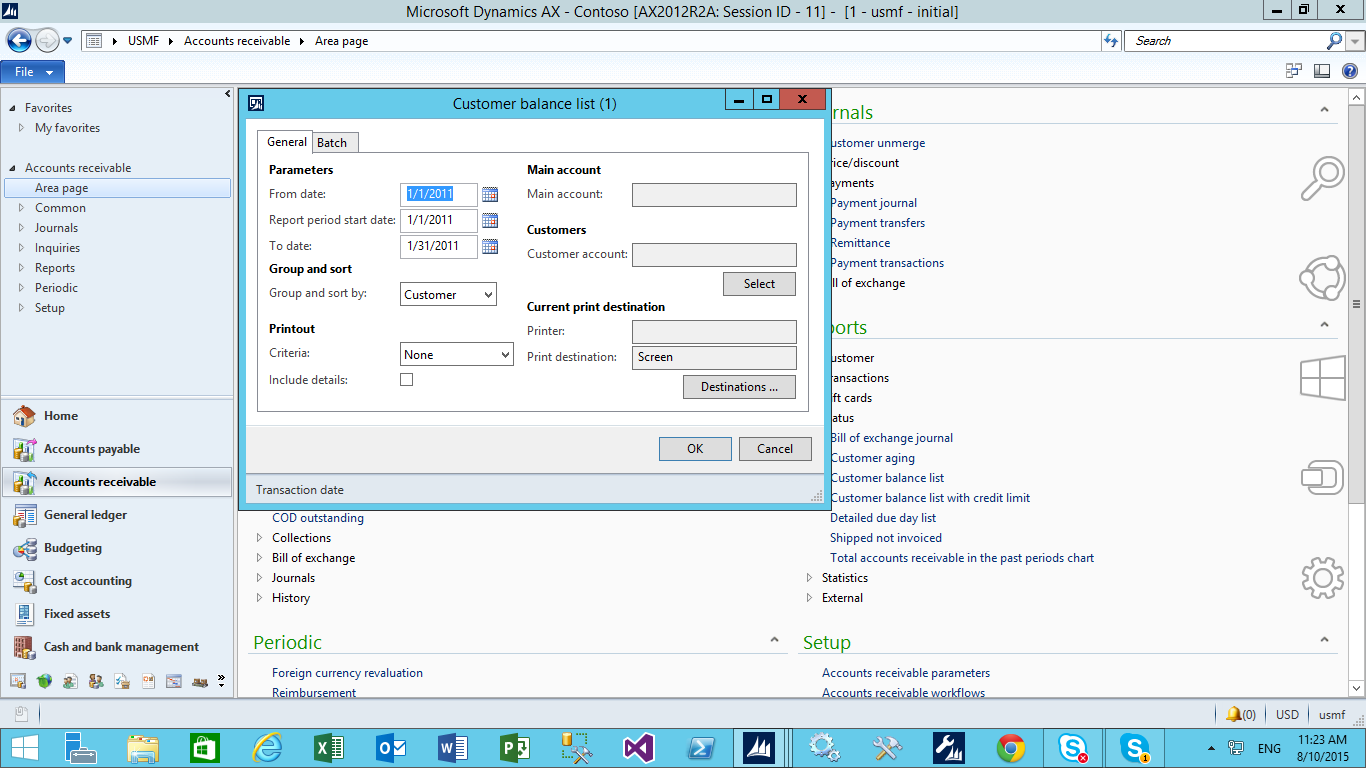Click the To date input field
Screen dimensions: 1366x768
pyautogui.click(x=439, y=246)
